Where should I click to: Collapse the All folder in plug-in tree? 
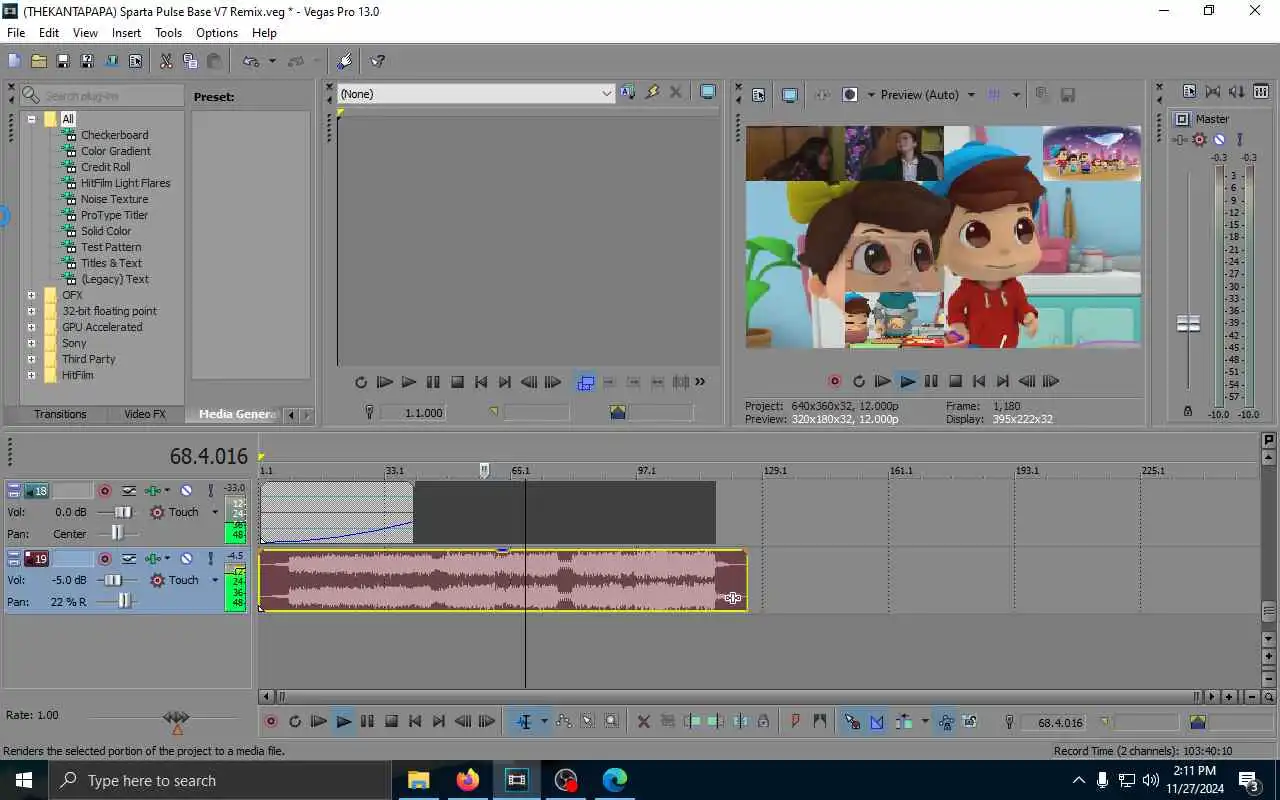tap(31, 119)
